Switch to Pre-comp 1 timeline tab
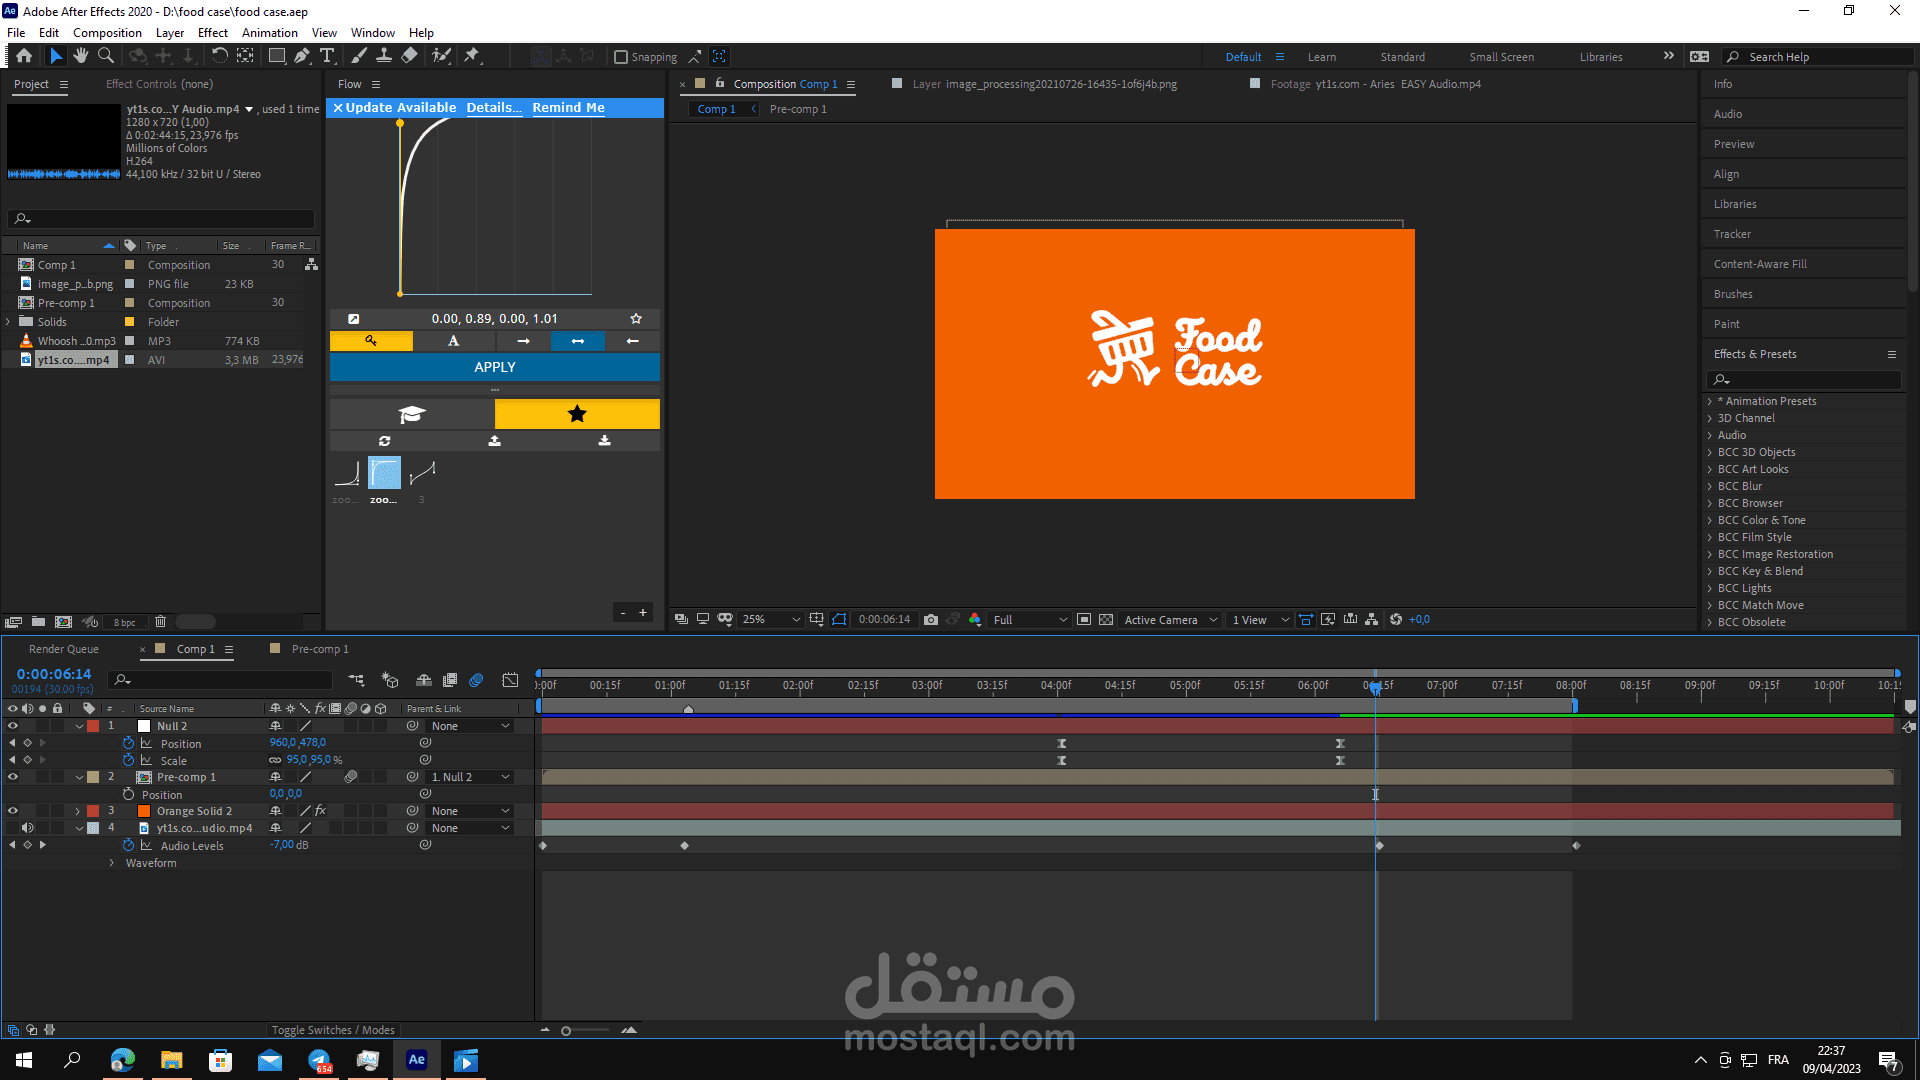1920x1080 pixels. pos(320,649)
